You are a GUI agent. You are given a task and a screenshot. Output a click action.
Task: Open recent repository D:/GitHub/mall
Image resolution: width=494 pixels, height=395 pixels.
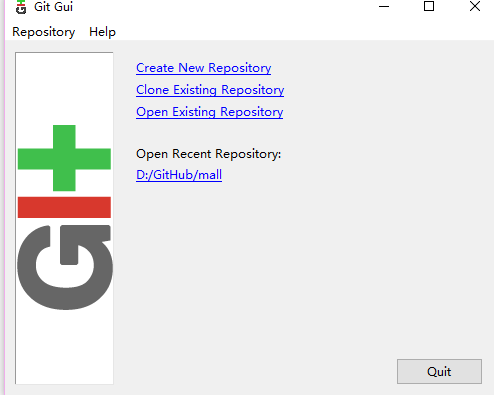coord(179,175)
